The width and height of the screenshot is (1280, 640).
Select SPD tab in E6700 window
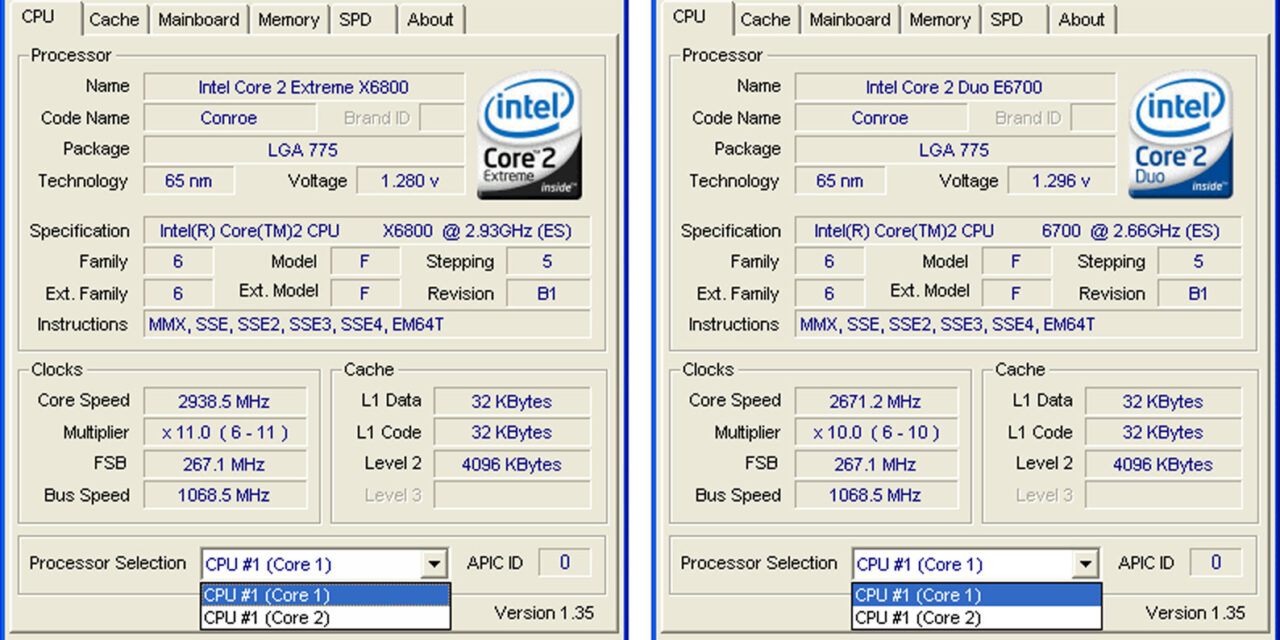pyautogui.click(x=1007, y=19)
